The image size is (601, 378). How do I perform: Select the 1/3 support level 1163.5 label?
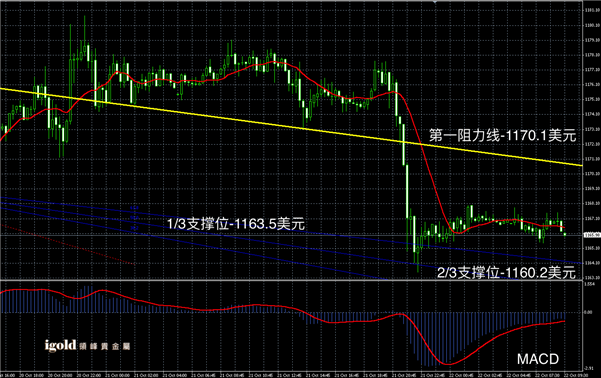click(x=236, y=224)
